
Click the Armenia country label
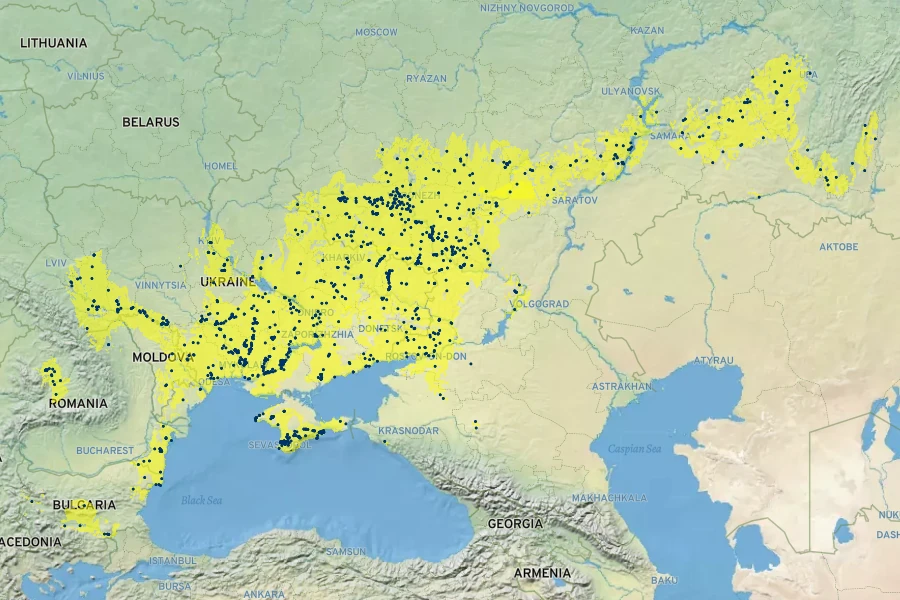(541, 573)
